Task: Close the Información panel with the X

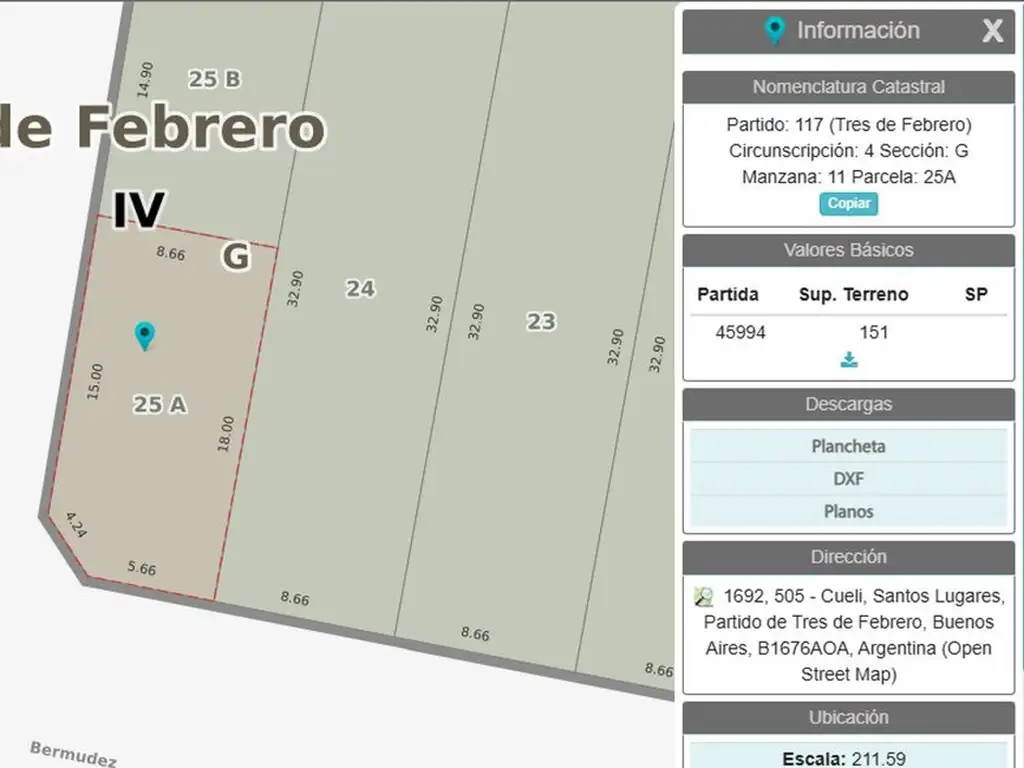Action: 992,31
